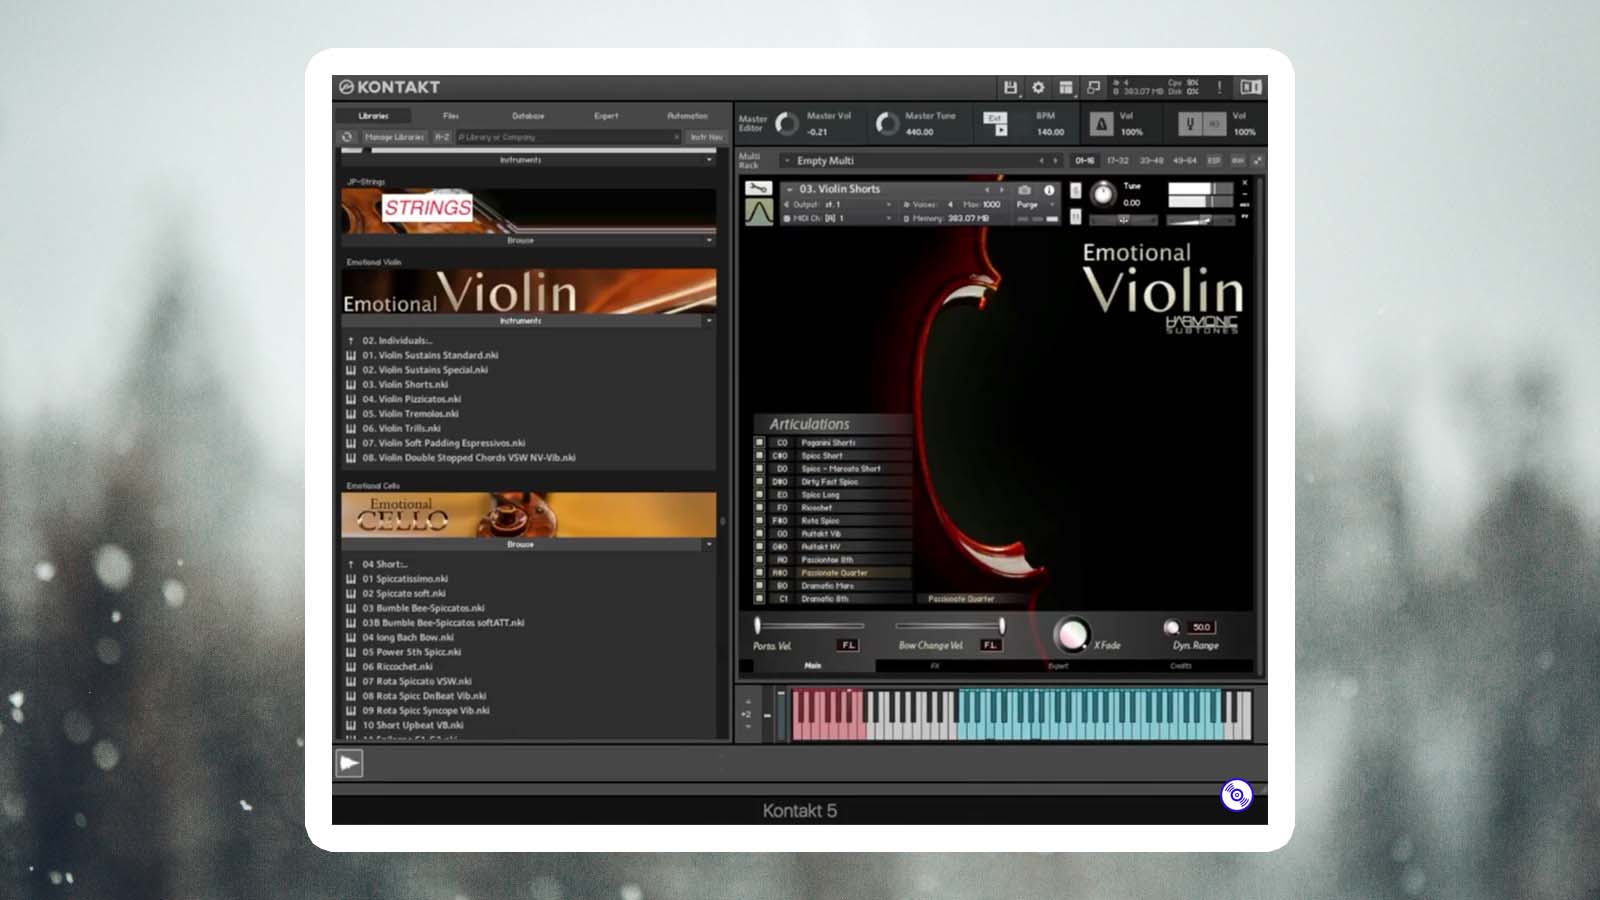The image size is (1600, 900).
Task: Click the metronome icon in the master editor
Action: tap(1101, 124)
